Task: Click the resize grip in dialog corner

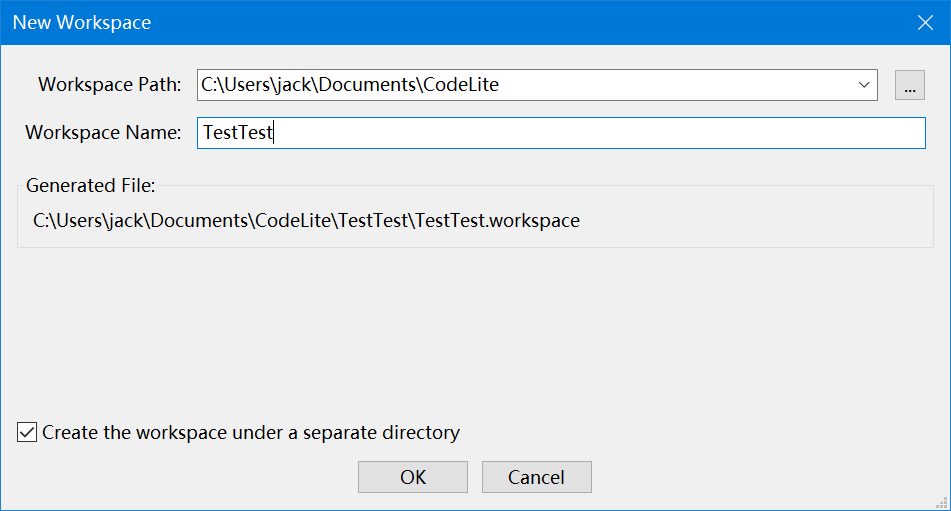Action: pyautogui.click(x=941, y=502)
